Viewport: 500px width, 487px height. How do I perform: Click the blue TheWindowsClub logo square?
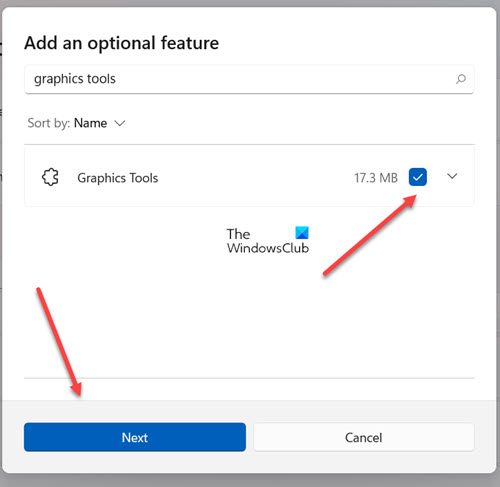tap(302, 233)
